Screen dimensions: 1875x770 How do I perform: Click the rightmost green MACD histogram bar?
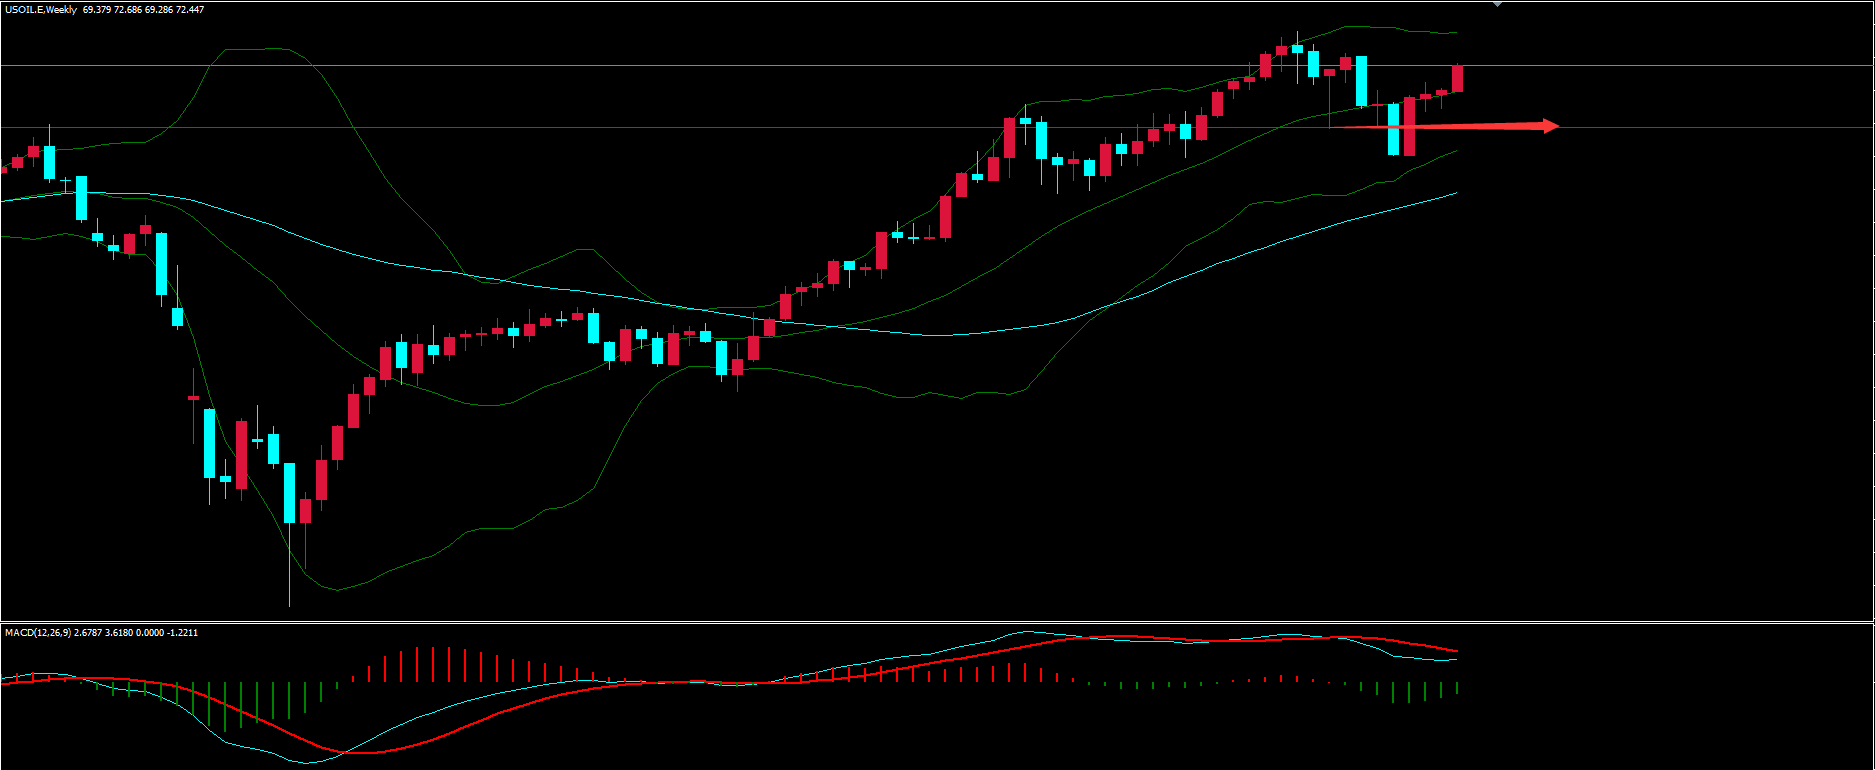[x=1457, y=689]
